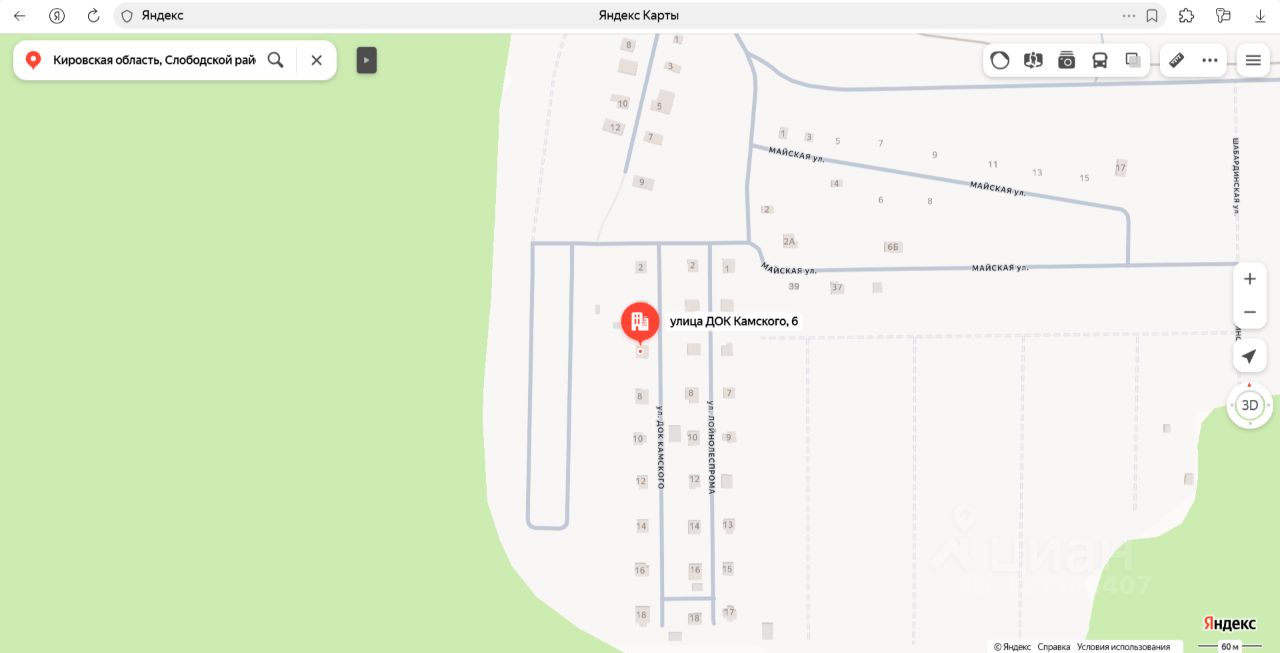The image size is (1280, 653).
Task: Enable street panoramas layer
Action: 1033,60
